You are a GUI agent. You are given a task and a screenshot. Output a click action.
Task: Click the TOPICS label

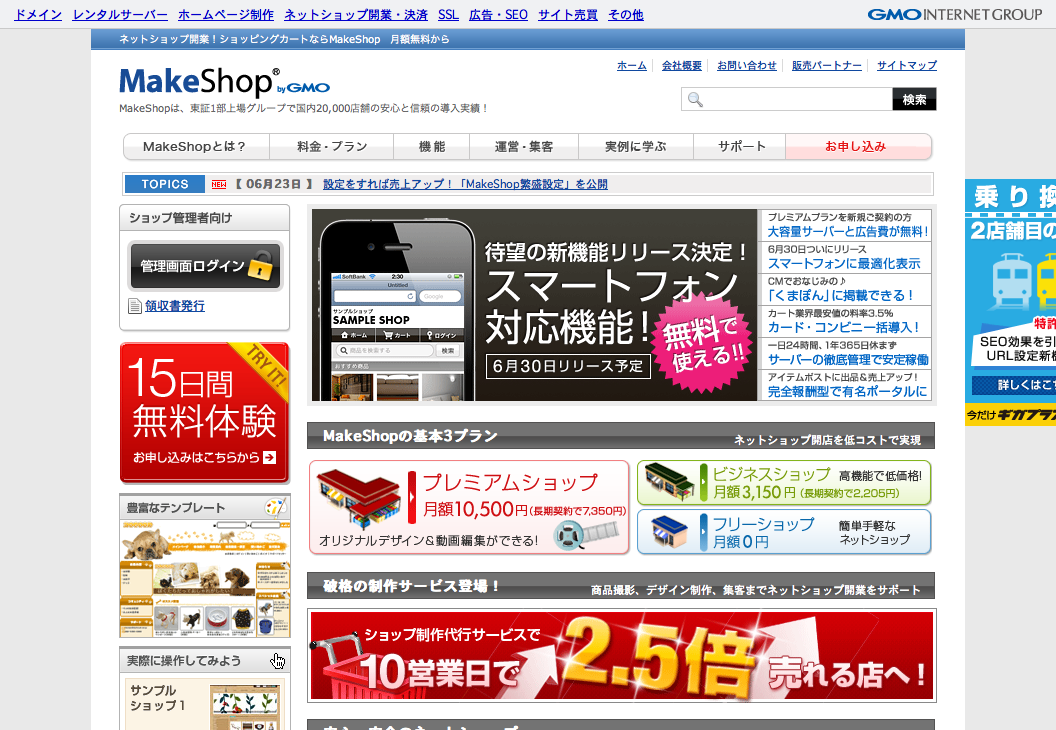click(164, 185)
